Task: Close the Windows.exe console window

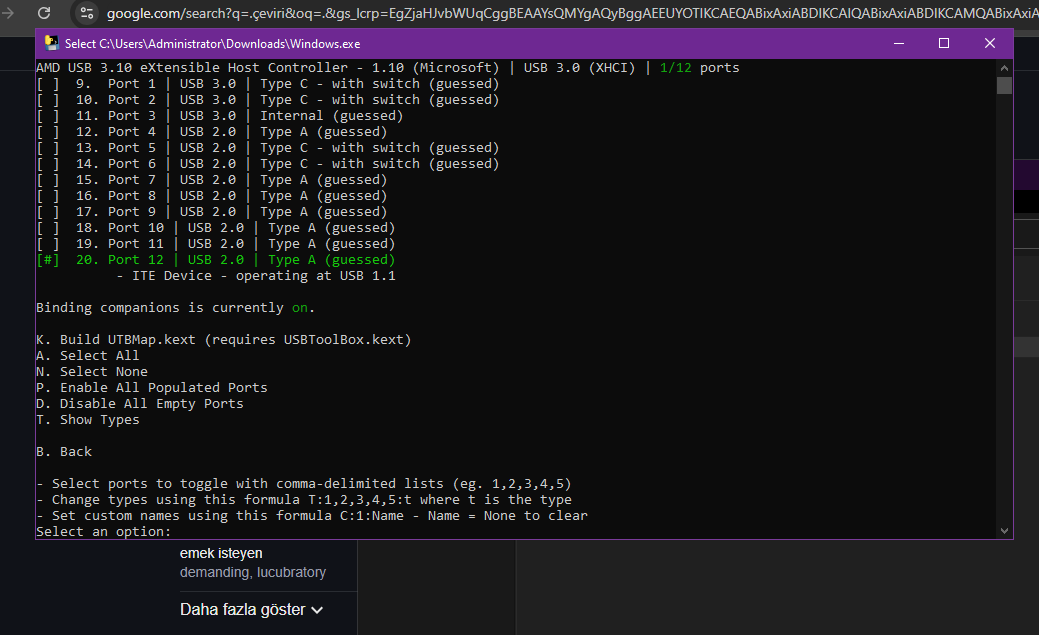Action: (x=989, y=43)
